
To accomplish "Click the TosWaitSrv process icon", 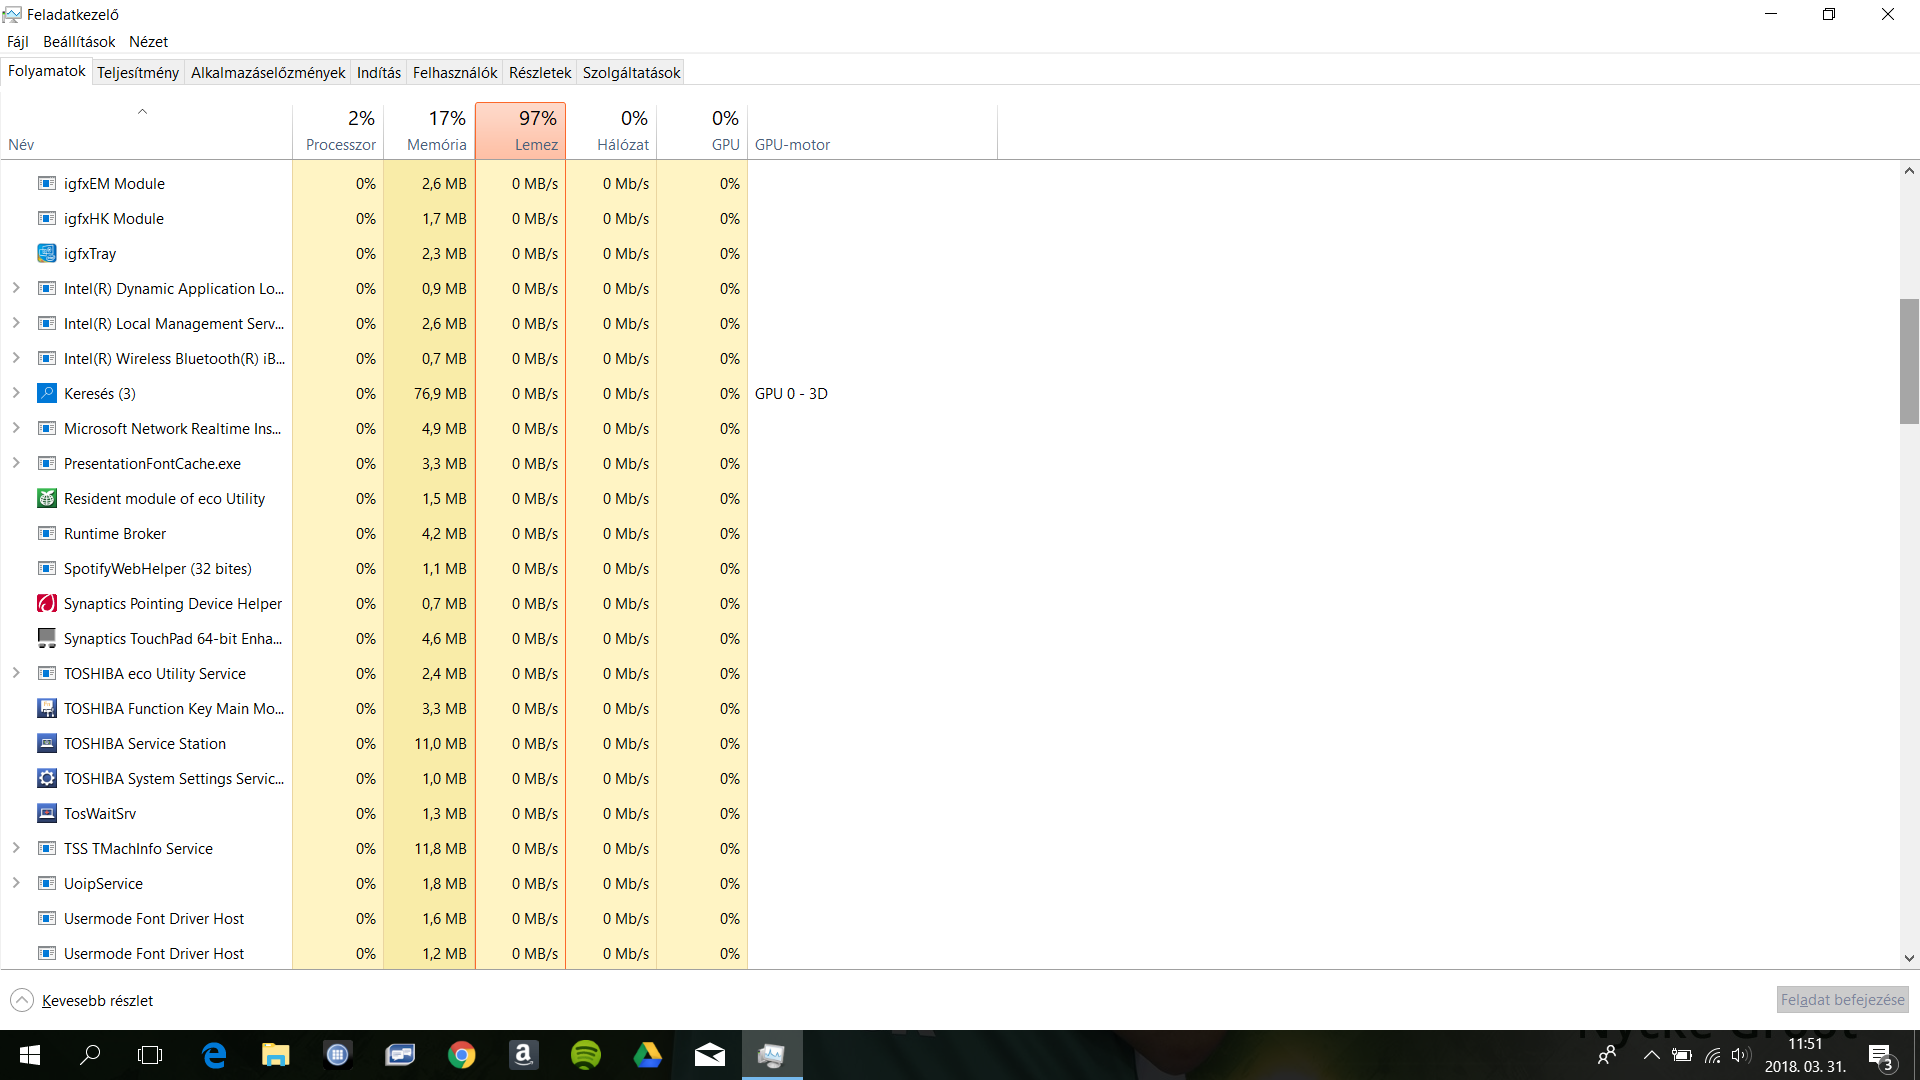I will [x=47, y=813].
